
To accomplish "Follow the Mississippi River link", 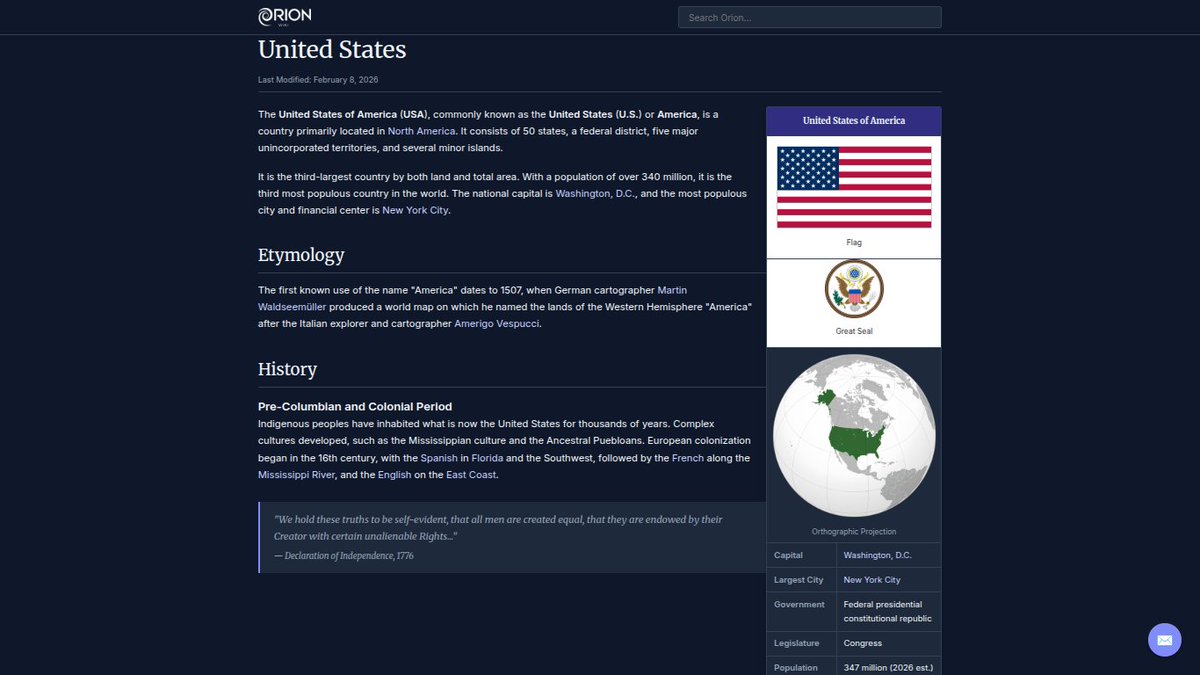I will (x=296, y=475).
